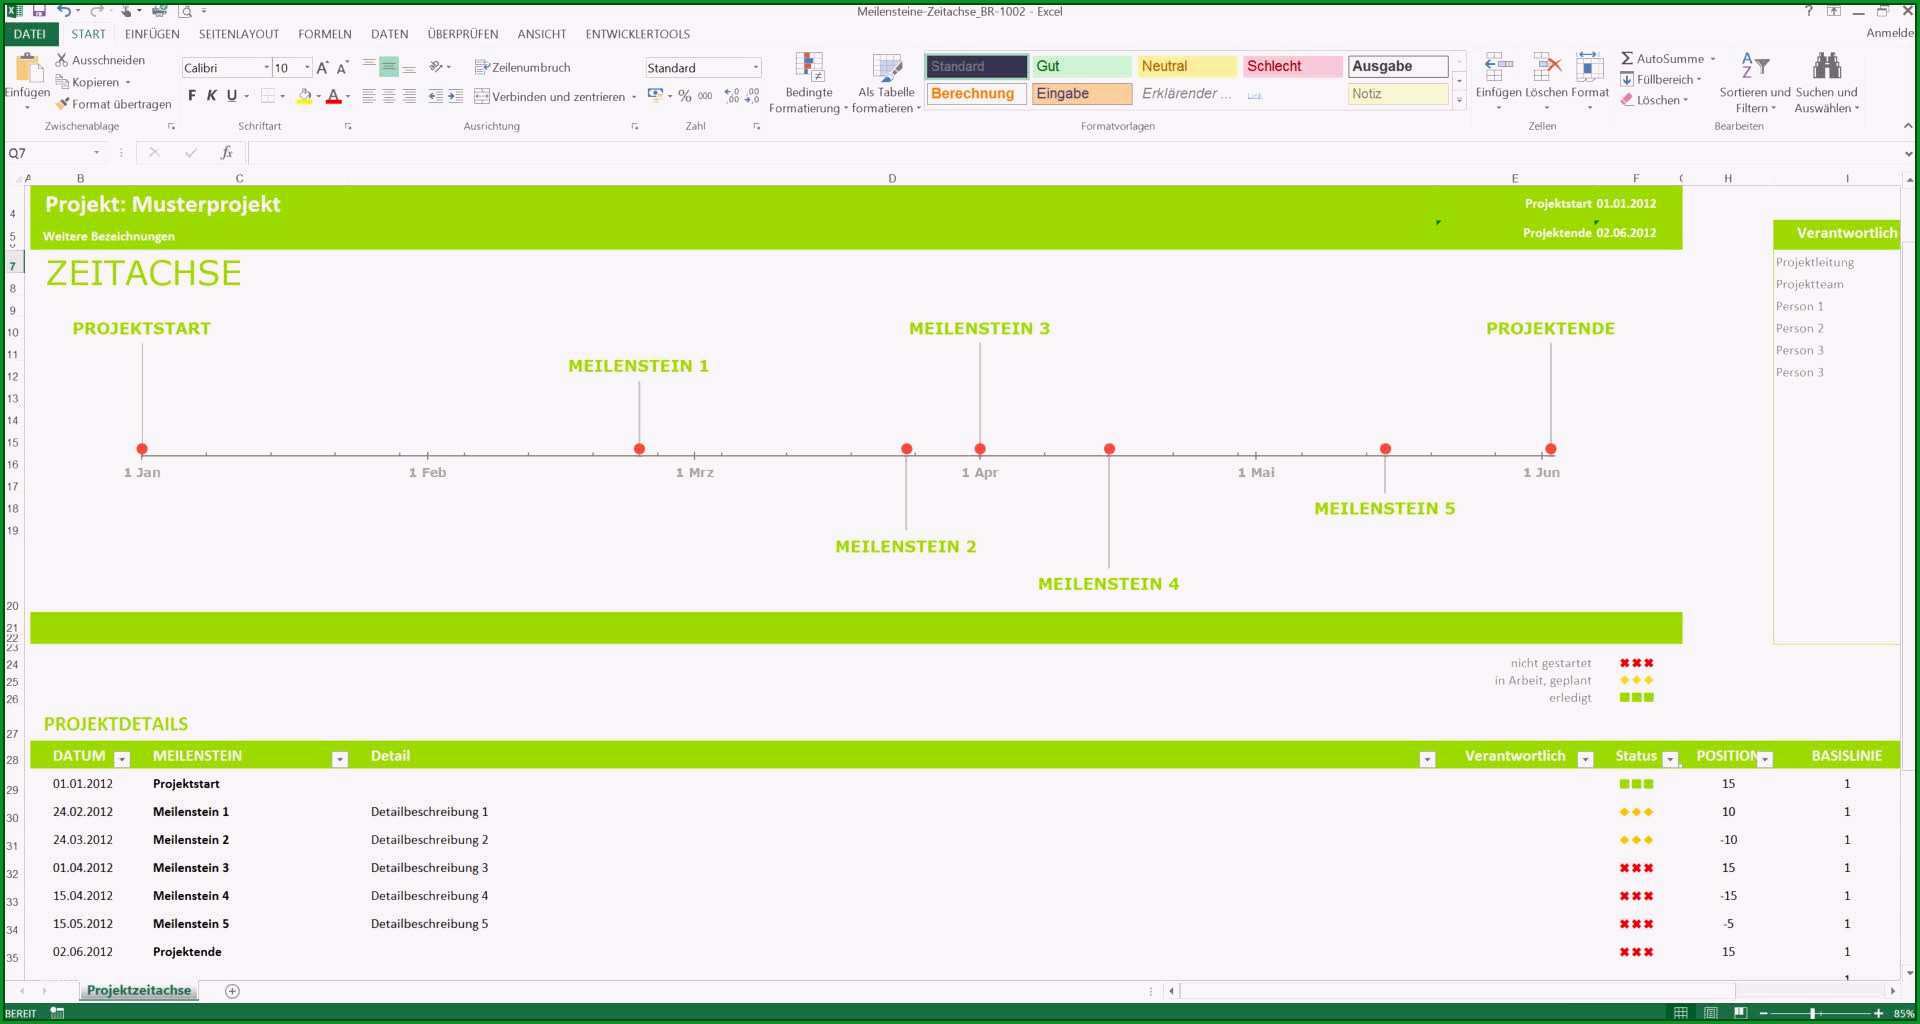
Task: Switch to EINFÜGEN ribbon tab
Action: click(x=152, y=34)
